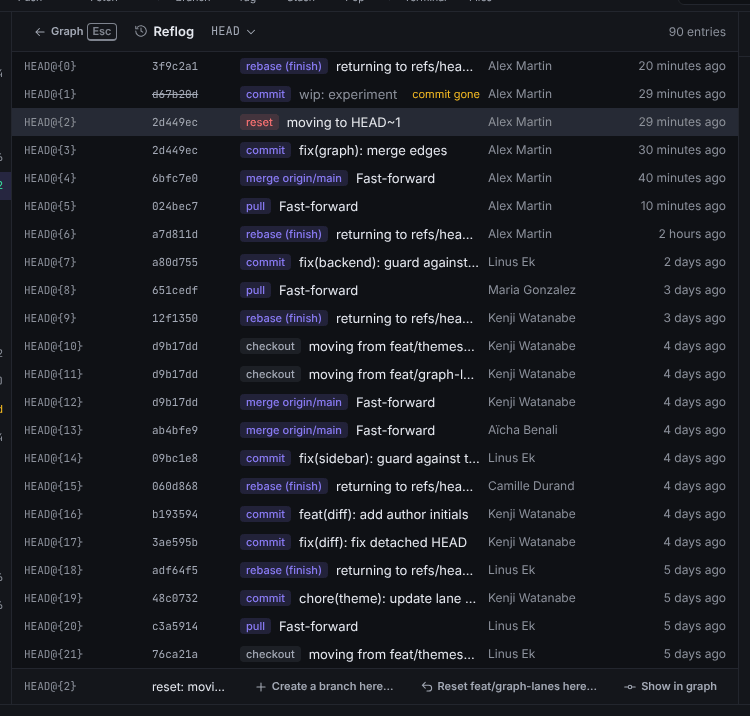This screenshot has height=716, width=750.
Task: Click the Reflog history clock icon
Action: (x=141, y=32)
